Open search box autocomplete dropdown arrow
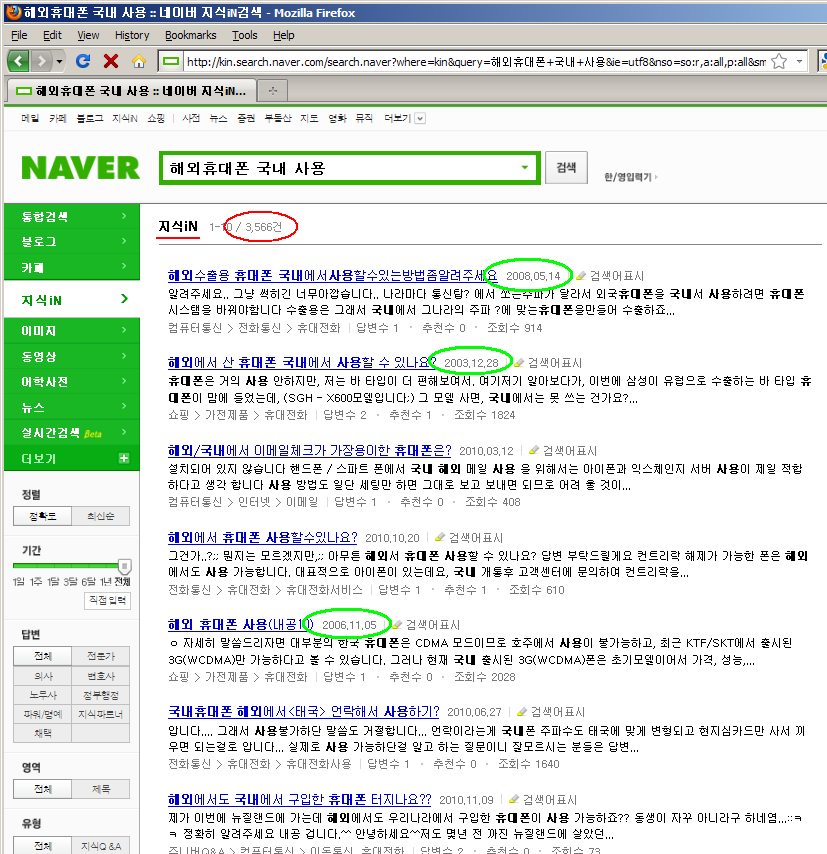 525,168
